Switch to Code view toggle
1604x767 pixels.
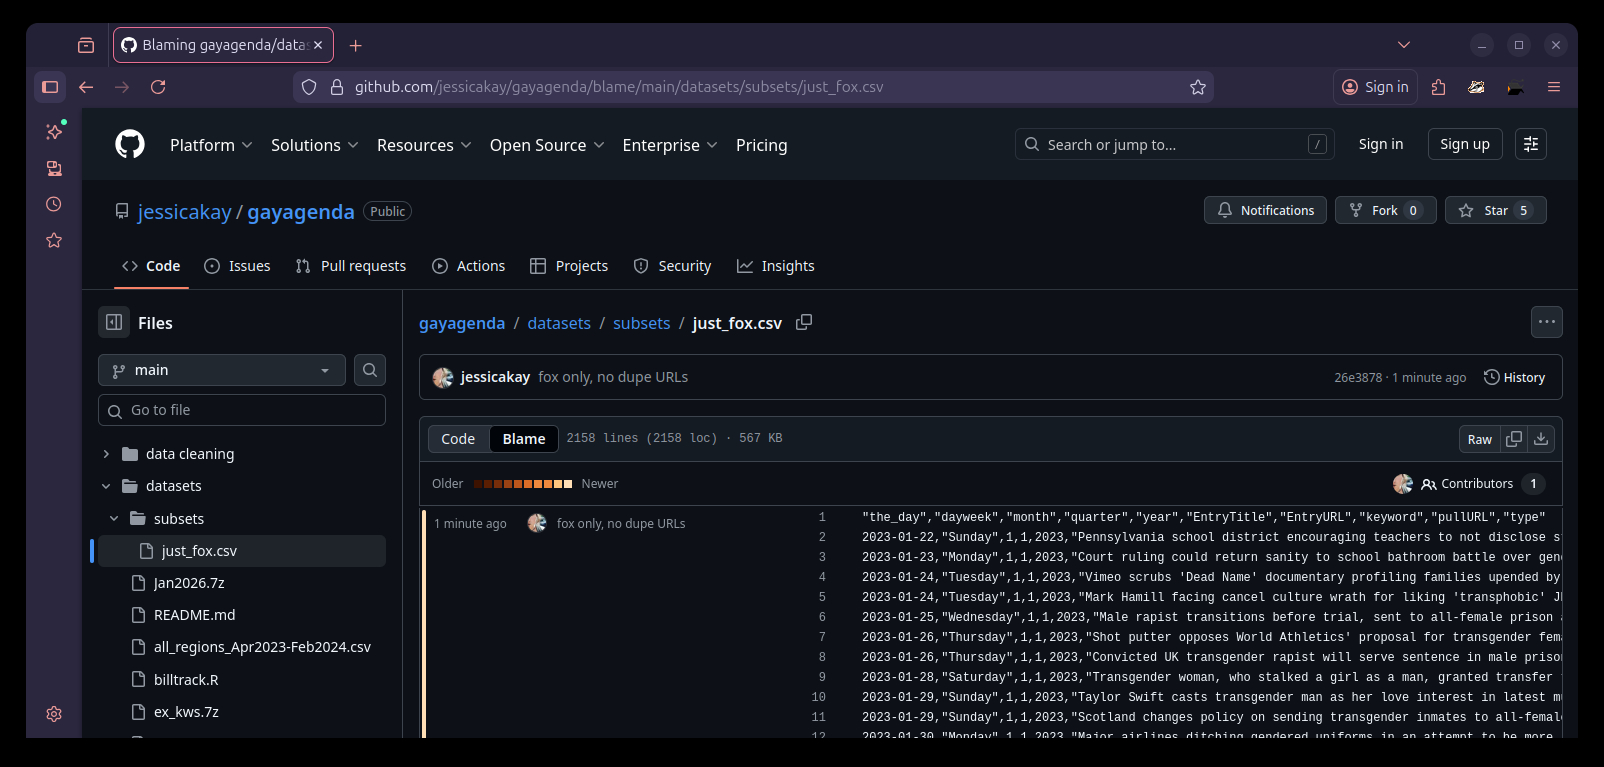click(458, 439)
